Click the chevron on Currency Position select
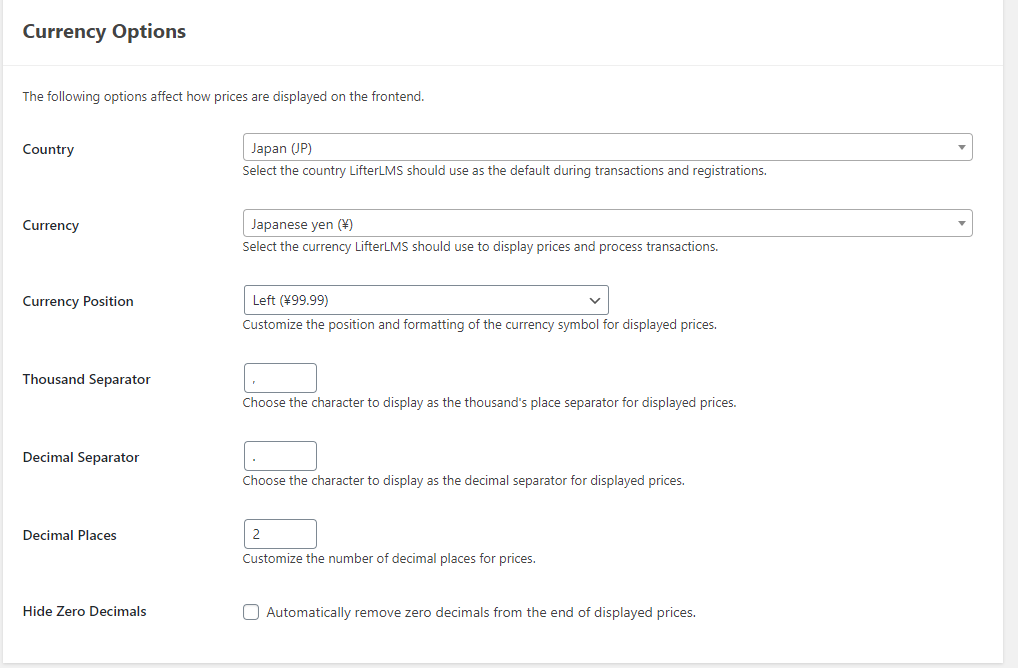The height and width of the screenshot is (668, 1018). click(x=594, y=301)
